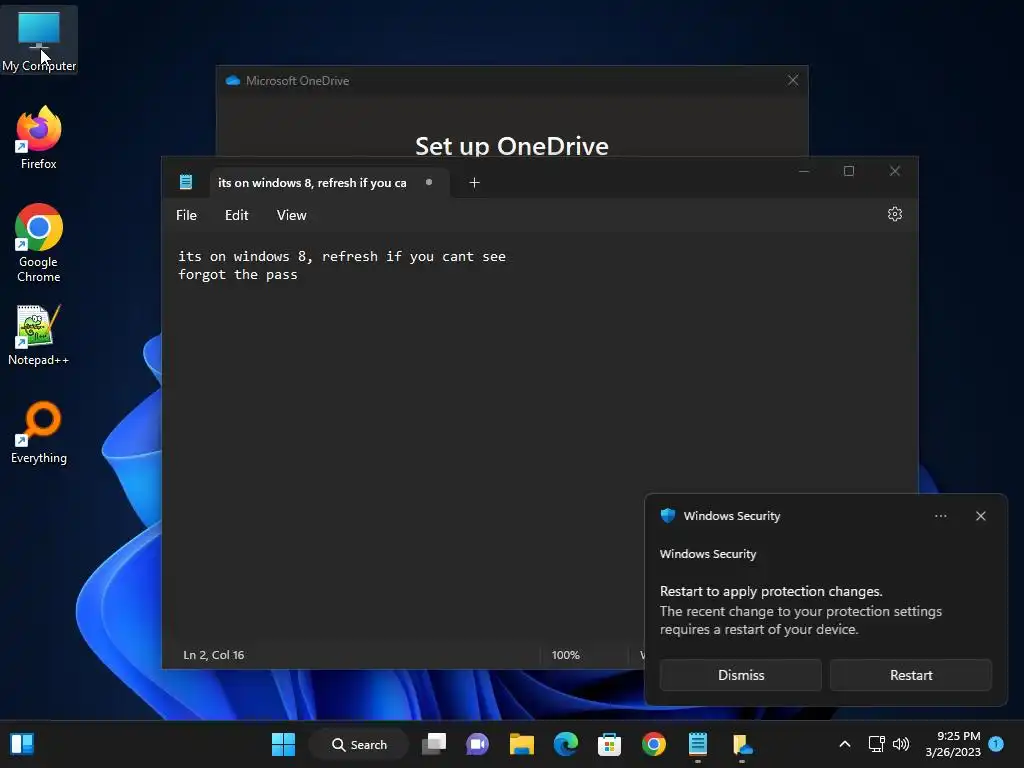Open the volume tray icon
Image resolution: width=1024 pixels, height=768 pixels.
point(901,744)
